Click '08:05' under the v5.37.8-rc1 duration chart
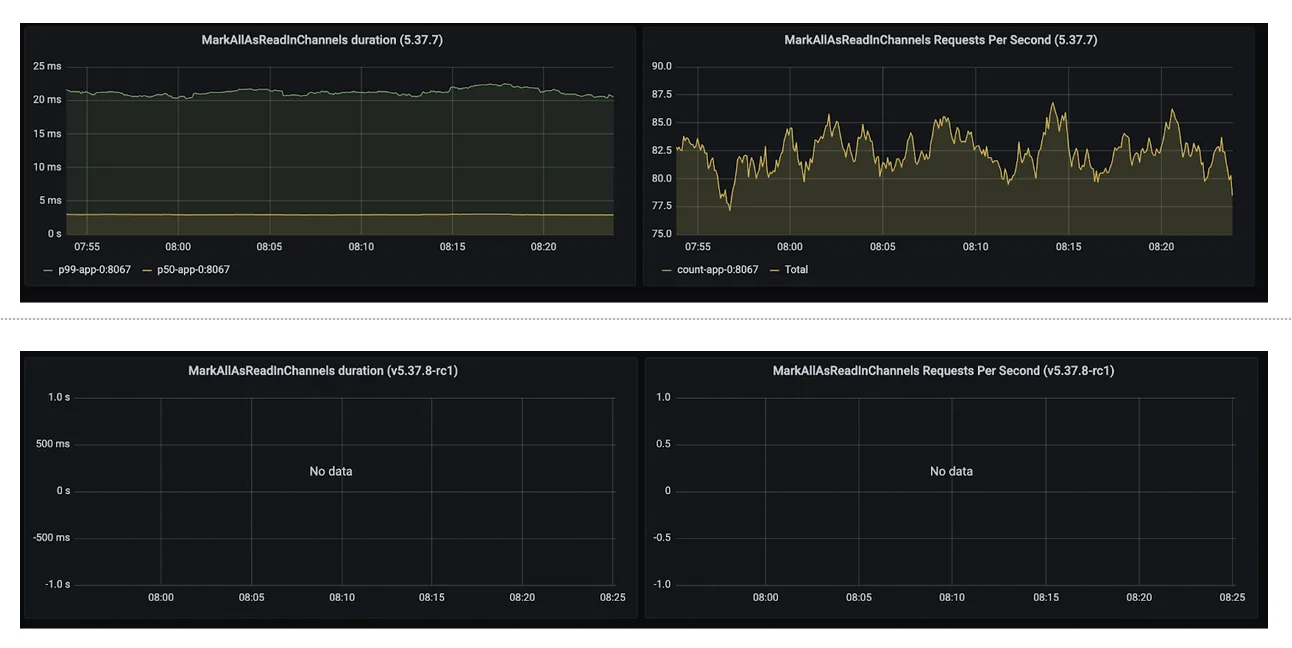The image size is (1292, 648). [251, 598]
